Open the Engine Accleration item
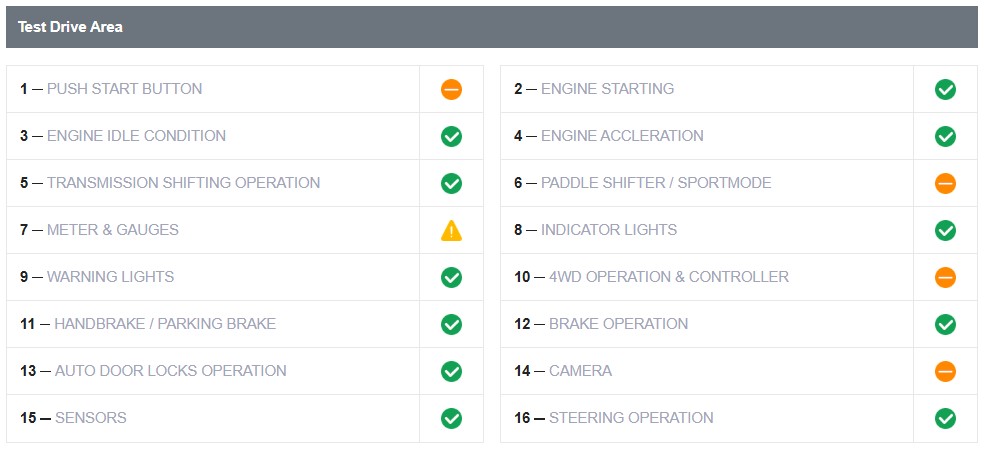Image resolution: width=984 pixels, height=452 pixels. [621, 136]
